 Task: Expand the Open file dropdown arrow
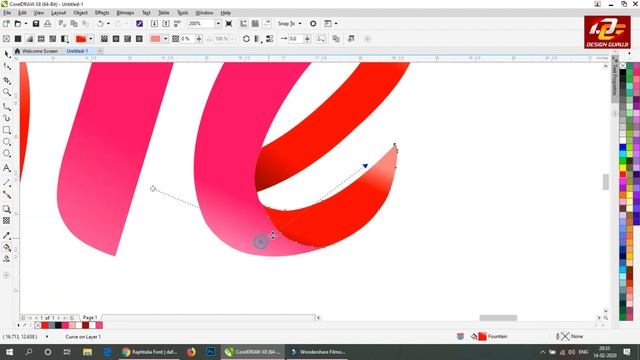click(x=26, y=24)
